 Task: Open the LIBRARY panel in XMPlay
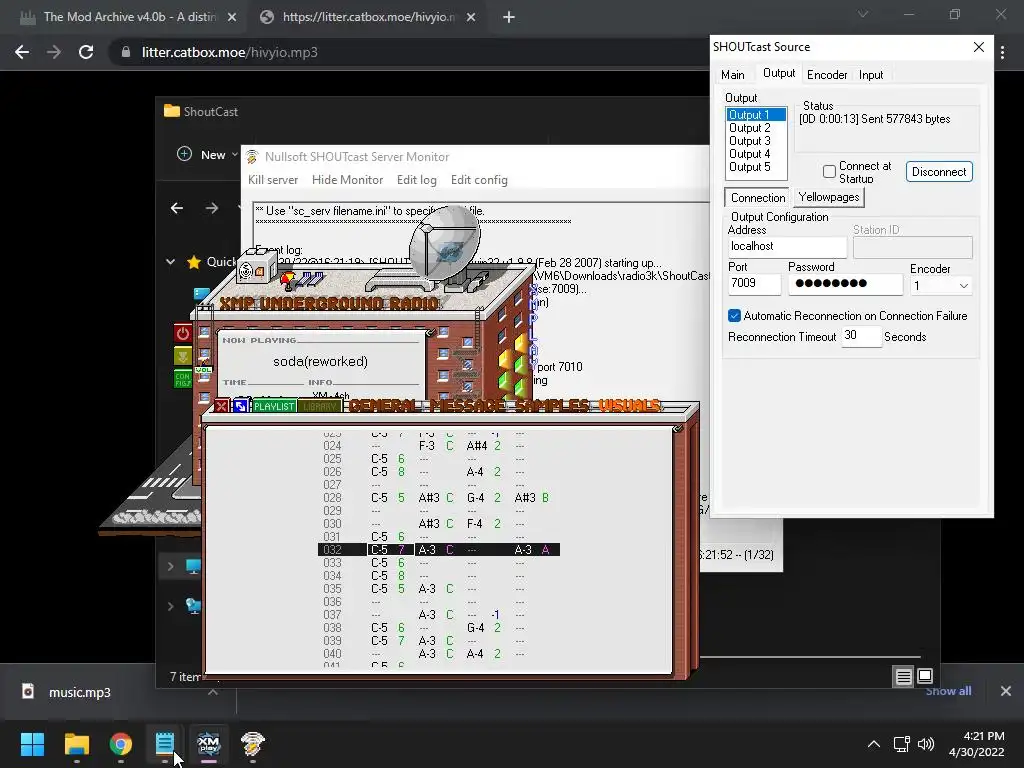point(320,406)
